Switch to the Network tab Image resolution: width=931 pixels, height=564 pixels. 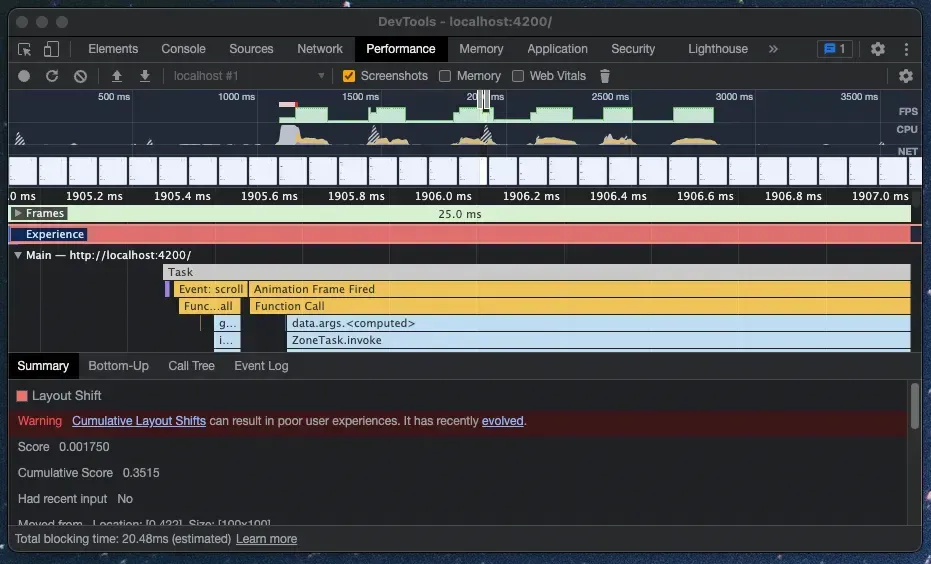[x=319, y=49]
